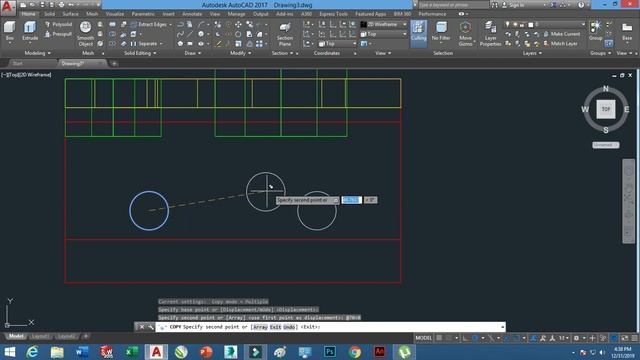640x360 pixels.
Task: Choose the Polysolid tool
Action: (x=58, y=24)
